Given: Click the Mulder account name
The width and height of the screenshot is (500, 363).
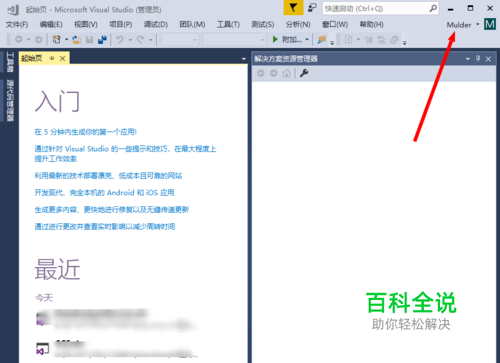Looking at the screenshot, I should pos(459,25).
